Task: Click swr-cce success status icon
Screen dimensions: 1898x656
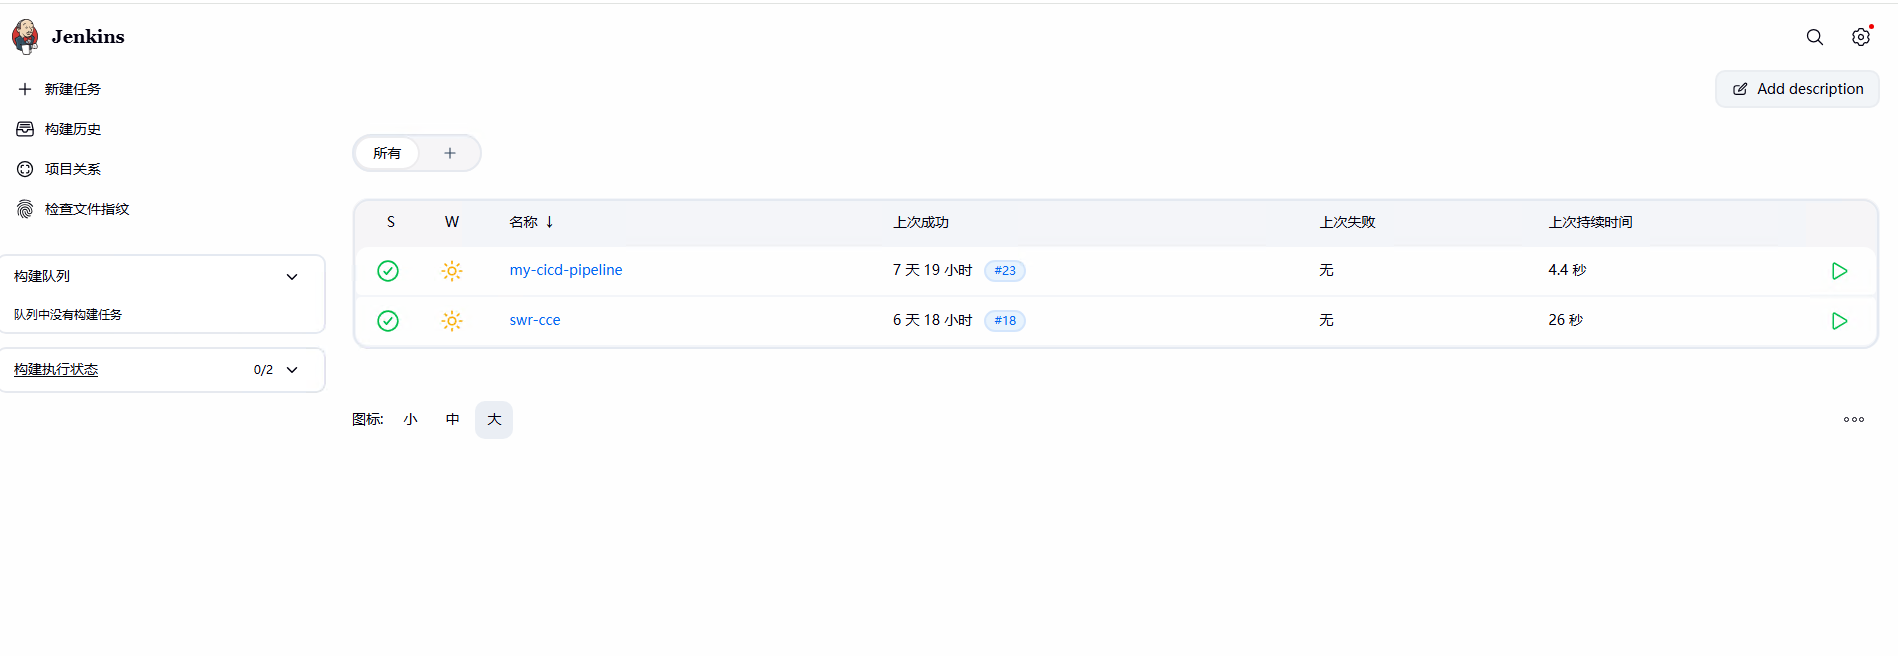Action: (388, 321)
